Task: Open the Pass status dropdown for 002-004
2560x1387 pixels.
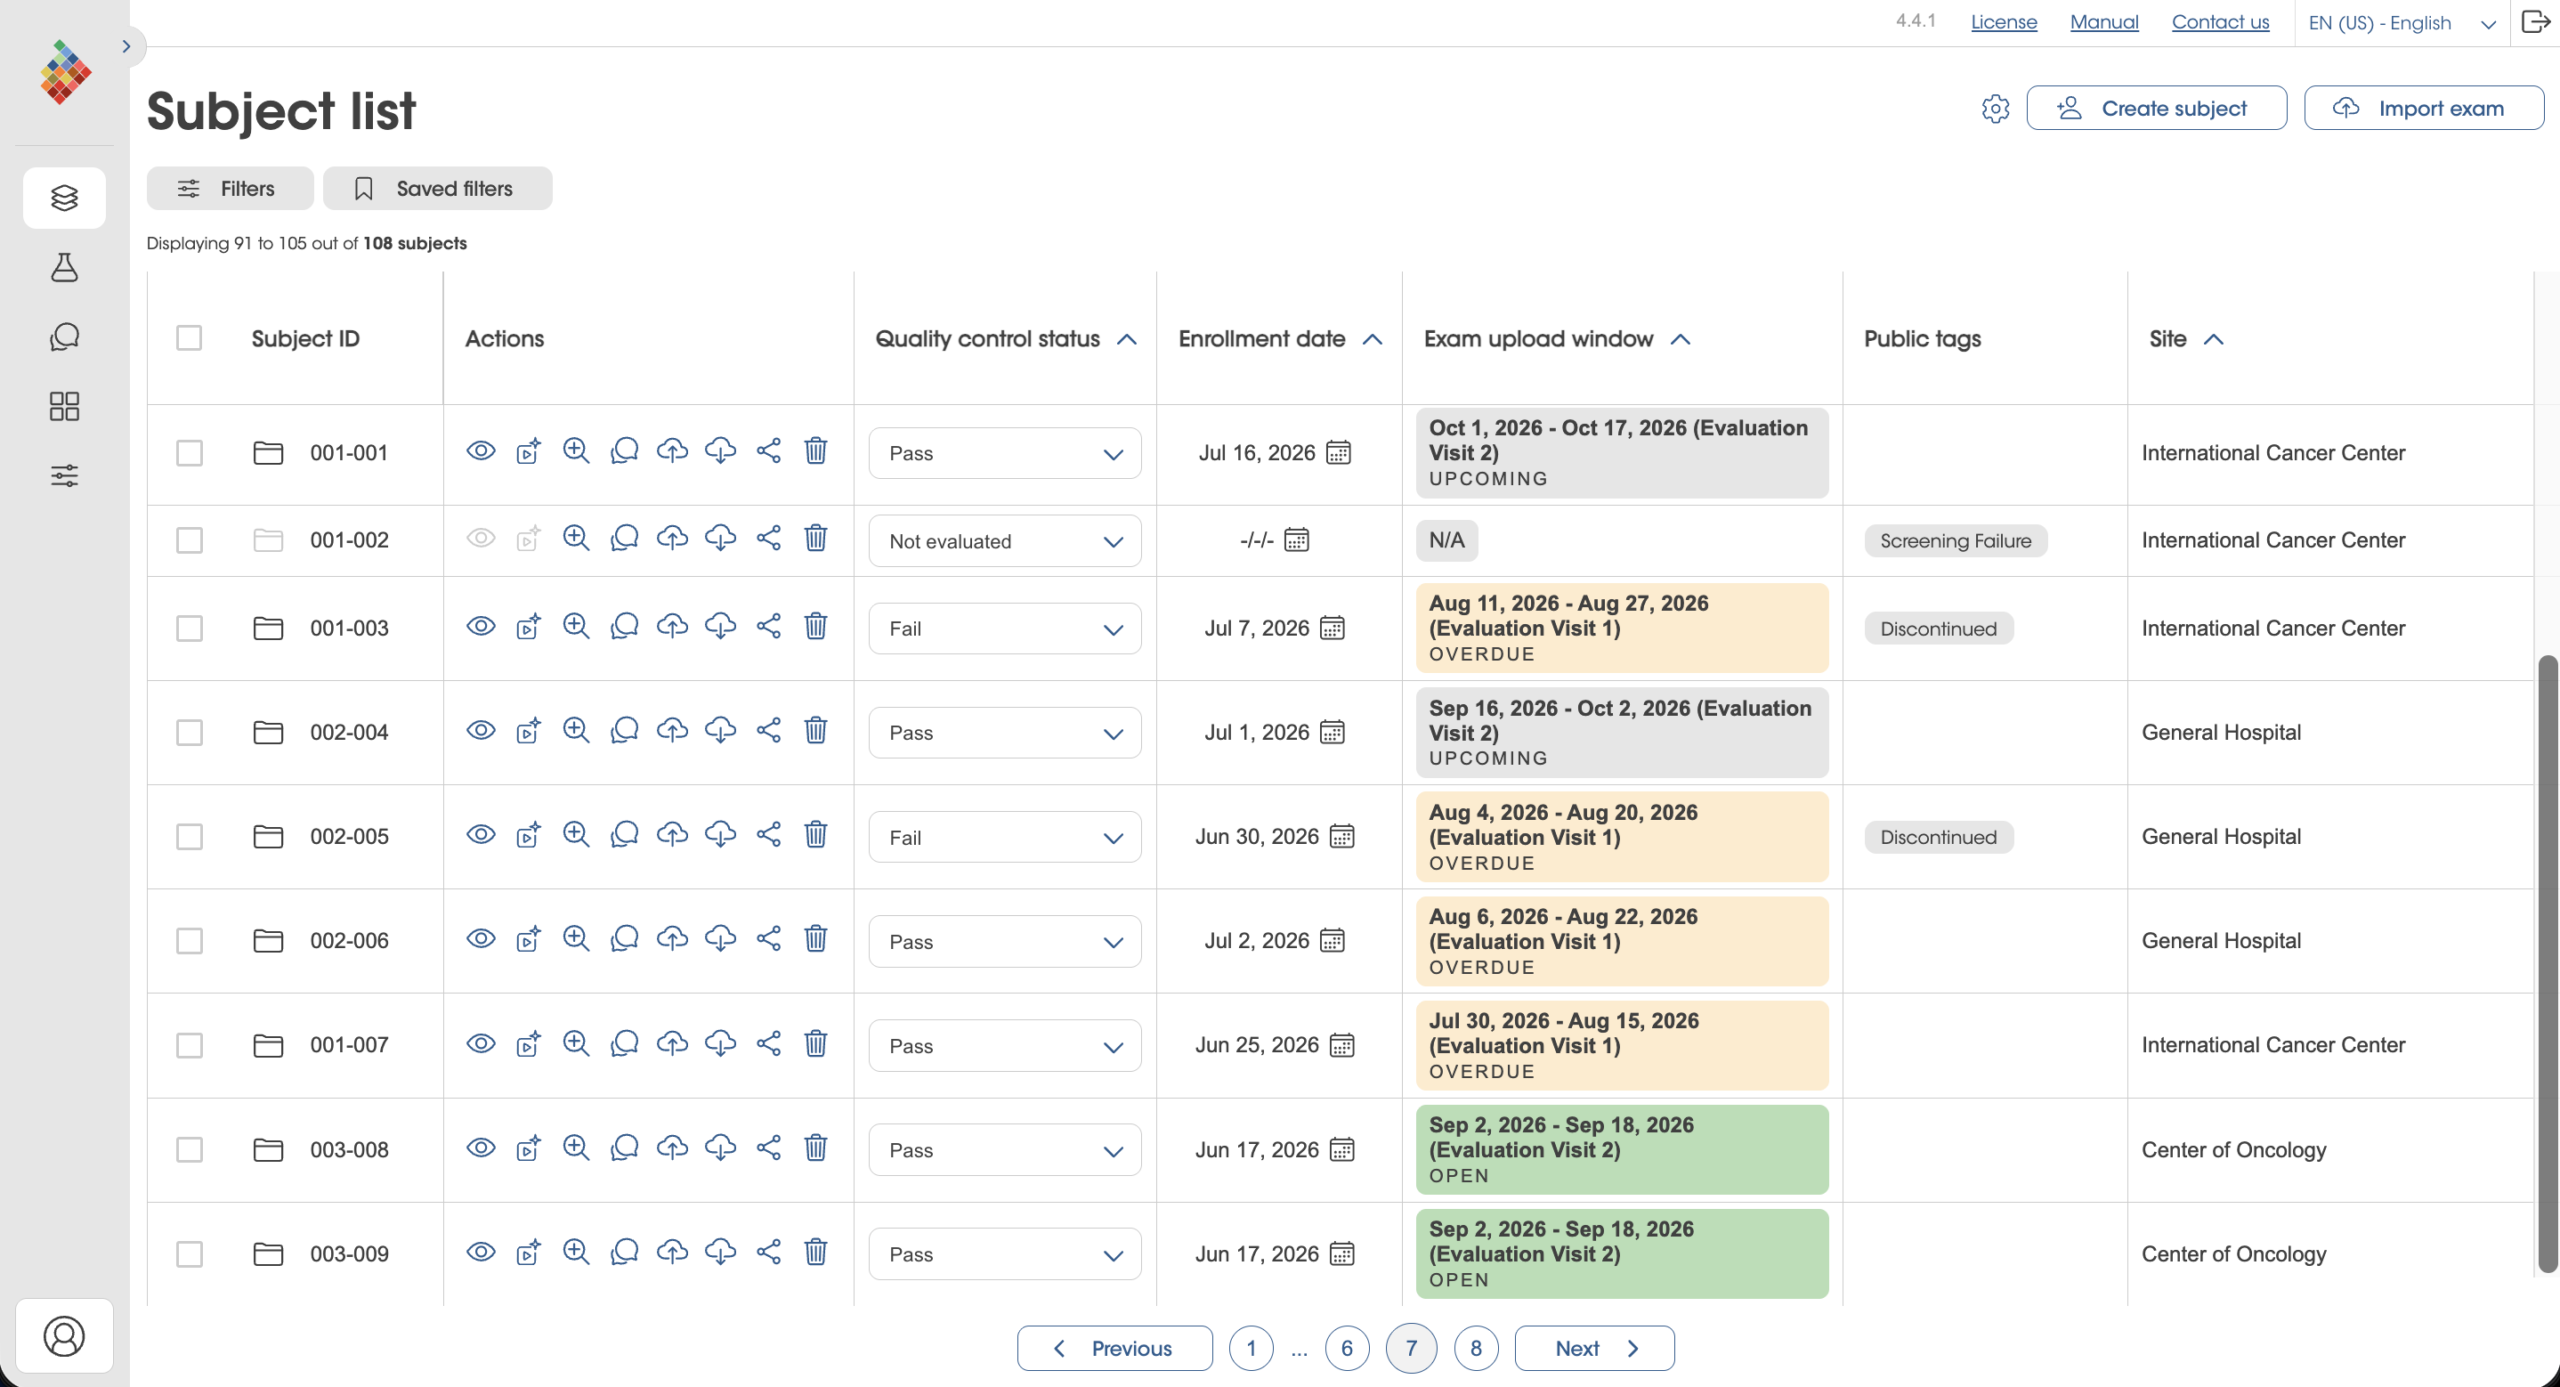Action: pyautogui.click(x=1005, y=733)
